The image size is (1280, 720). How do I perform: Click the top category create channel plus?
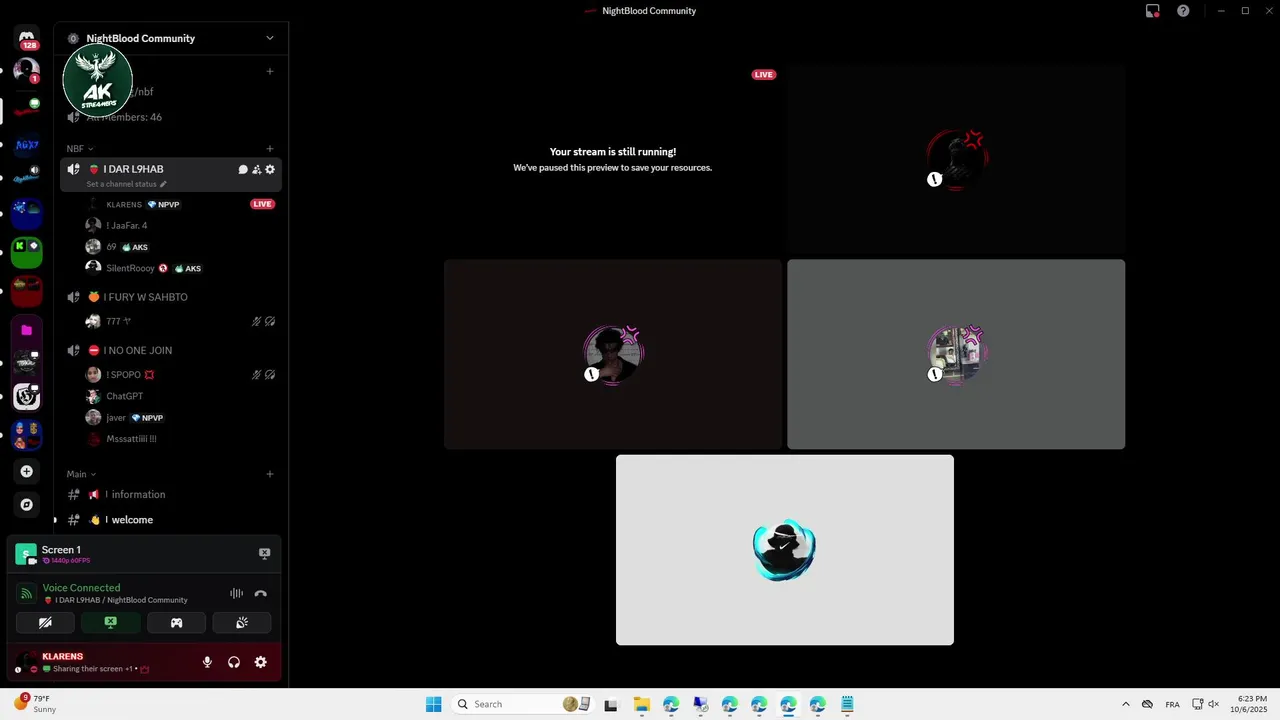click(270, 72)
